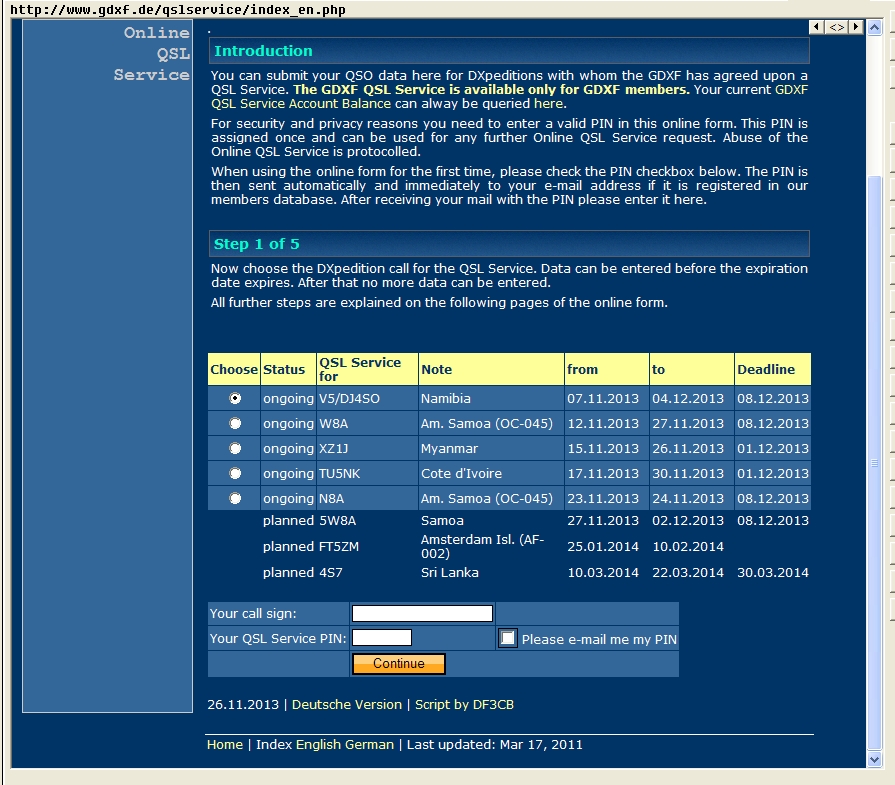Image resolution: width=895 pixels, height=785 pixels.
Task: Click the left arrow navigation icon
Action: tap(816, 27)
